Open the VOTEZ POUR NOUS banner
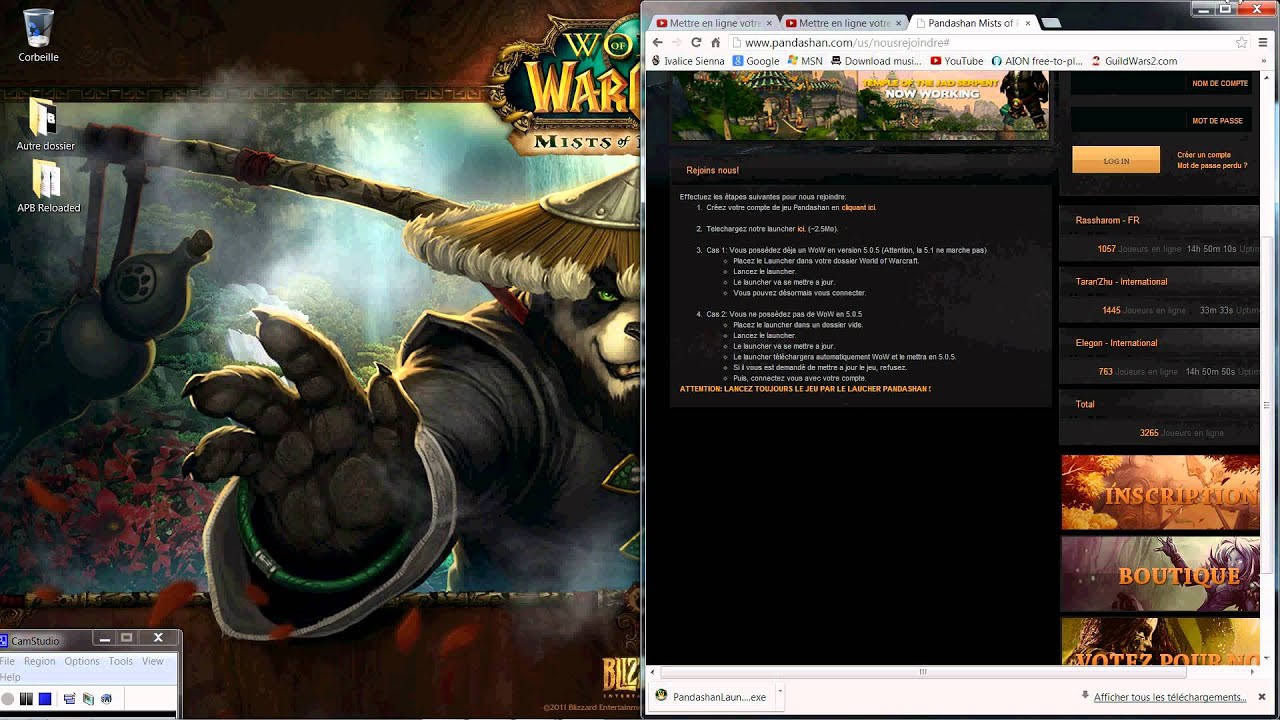The width and height of the screenshot is (1280, 720). (x=1160, y=641)
